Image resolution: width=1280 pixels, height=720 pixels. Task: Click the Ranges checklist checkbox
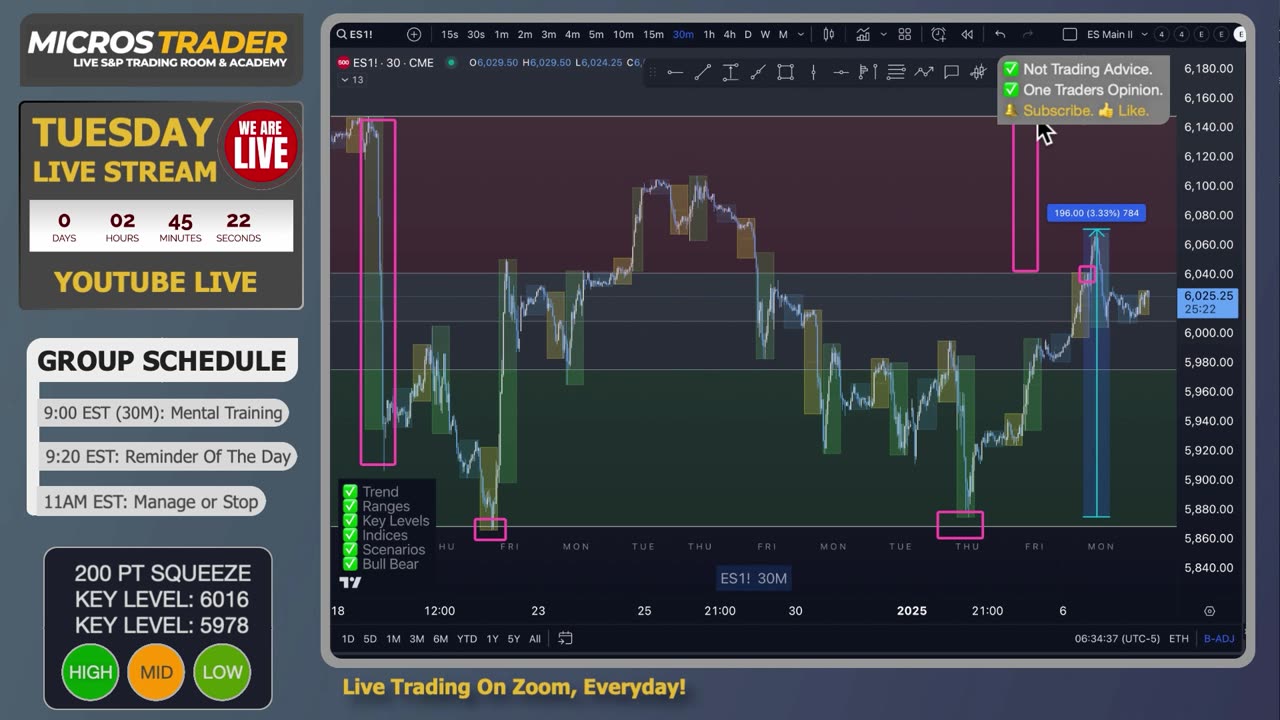click(350, 506)
